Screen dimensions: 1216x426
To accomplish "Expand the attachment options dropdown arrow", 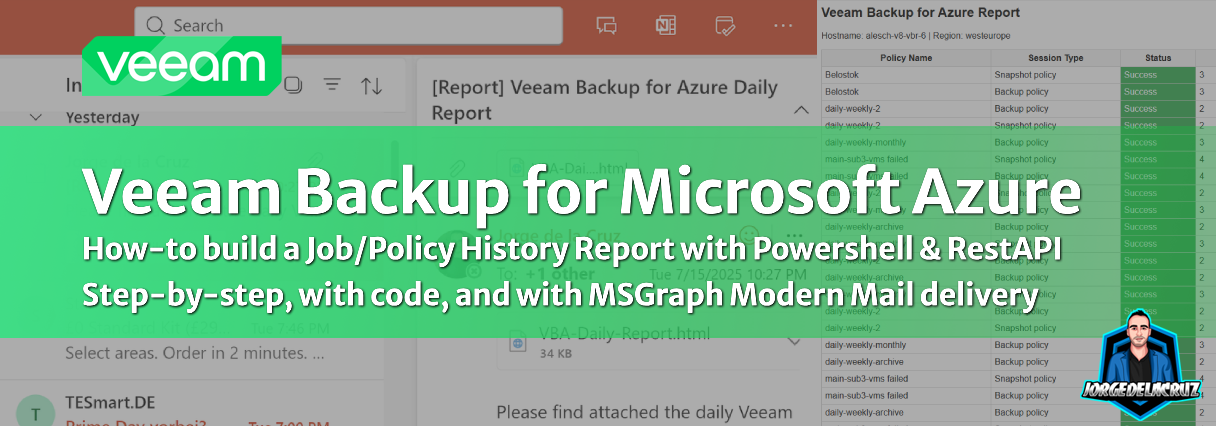I will click(795, 341).
